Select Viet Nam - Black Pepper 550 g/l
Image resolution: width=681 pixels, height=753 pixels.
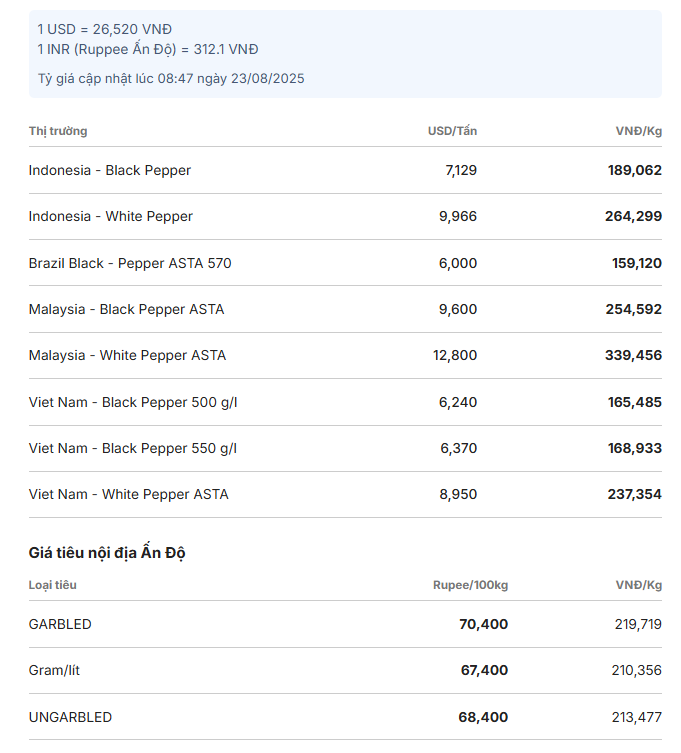point(133,449)
